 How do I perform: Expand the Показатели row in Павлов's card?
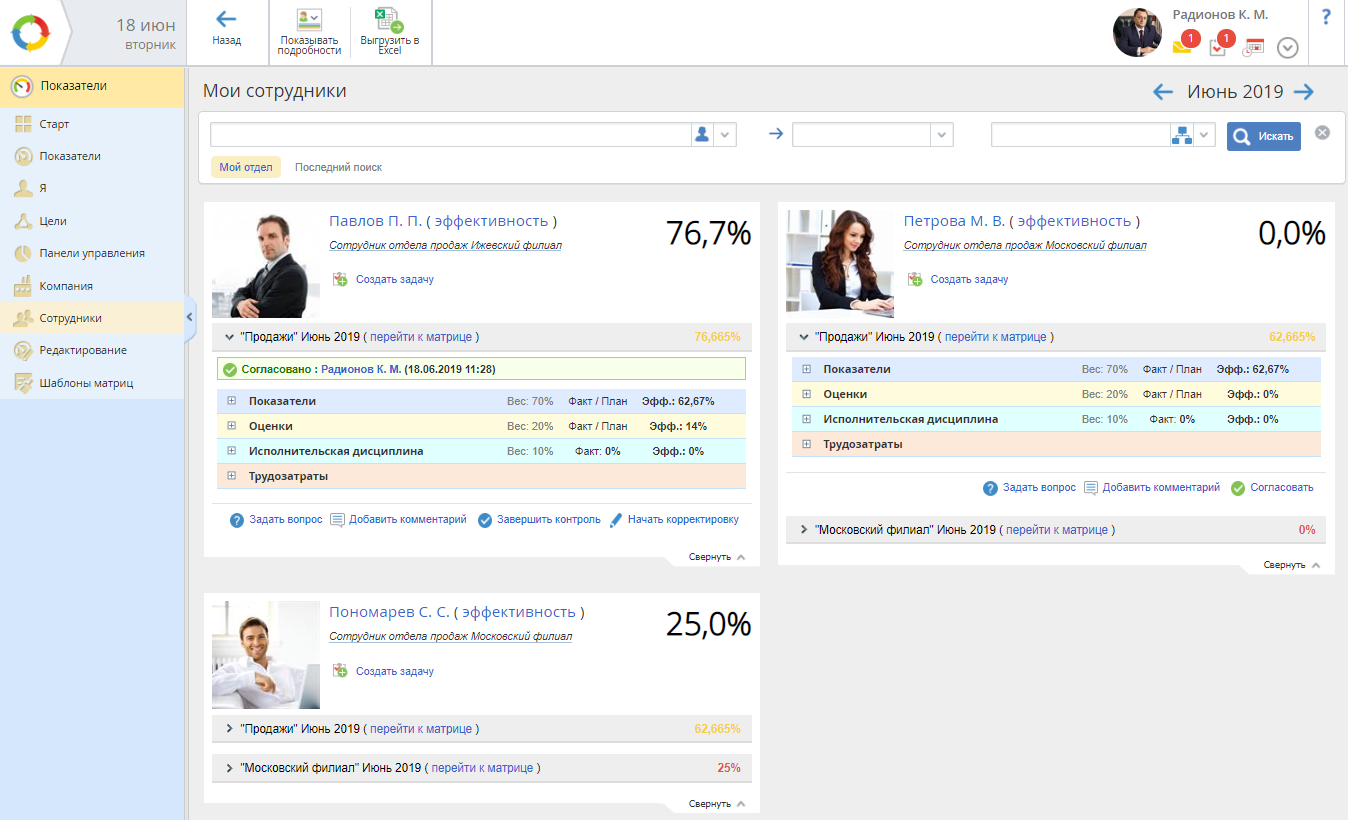tap(231, 401)
